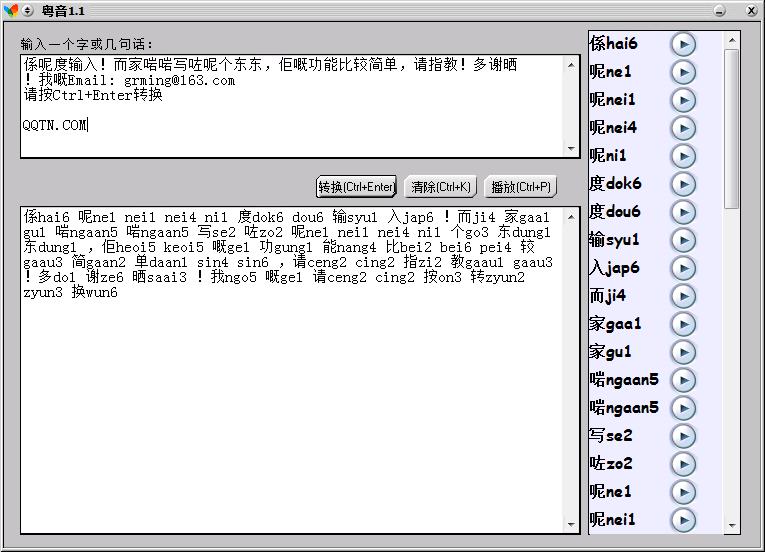
Task: Listen to 度dou6 pronunciation
Action: (683, 212)
